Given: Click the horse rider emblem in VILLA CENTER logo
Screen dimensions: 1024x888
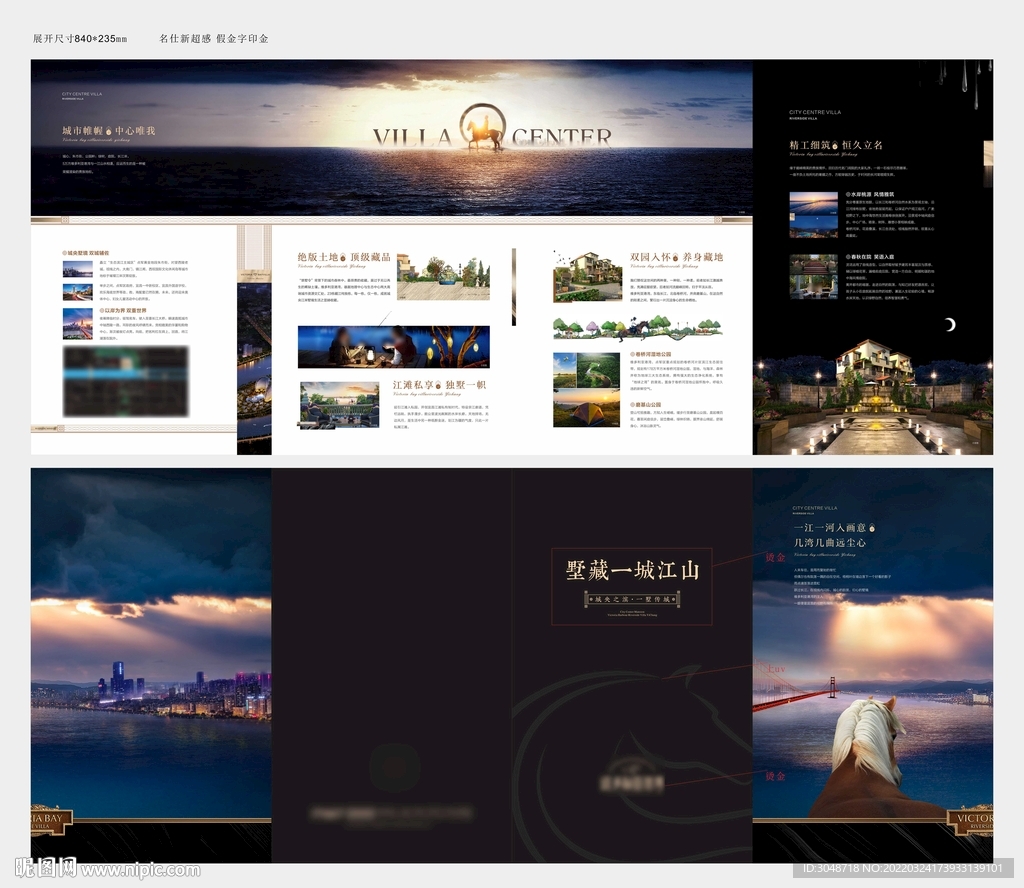Looking at the screenshot, I should click(x=483, y=128).
